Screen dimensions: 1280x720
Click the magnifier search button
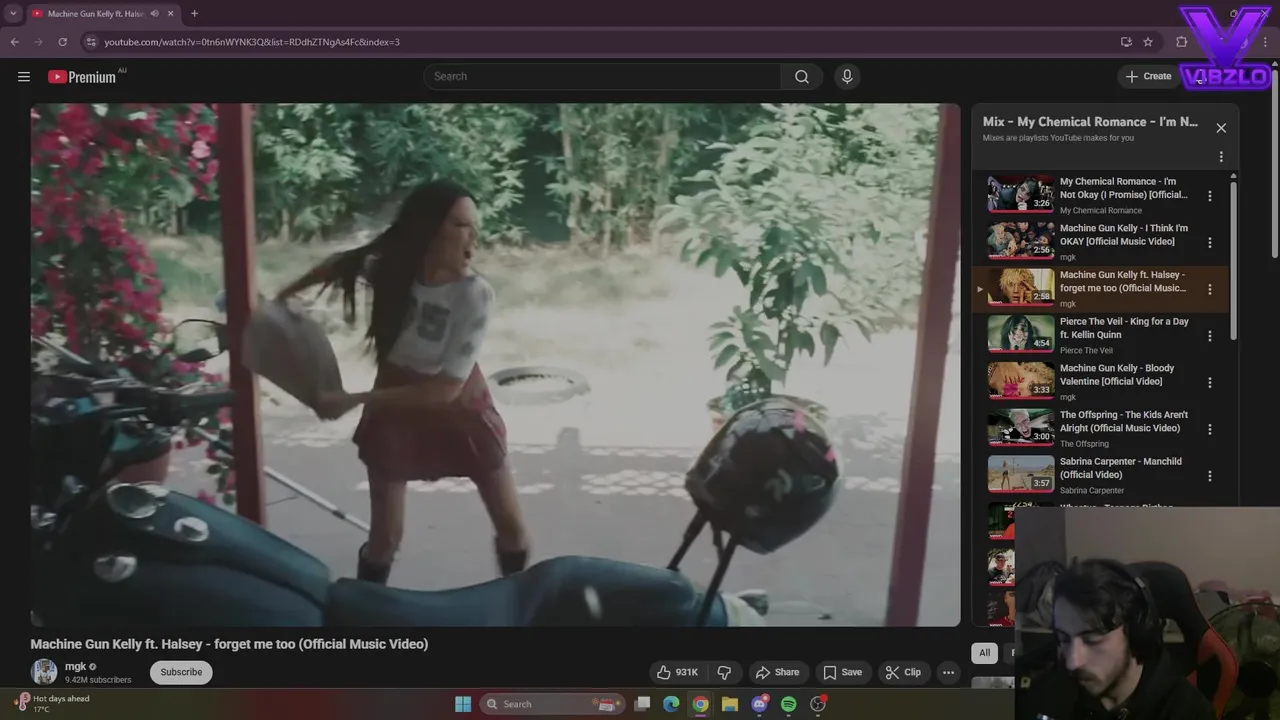coord(802,76)
